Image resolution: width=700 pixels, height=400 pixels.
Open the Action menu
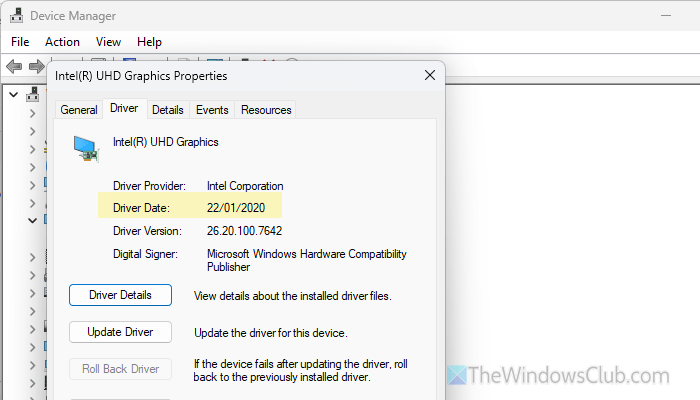62,42
